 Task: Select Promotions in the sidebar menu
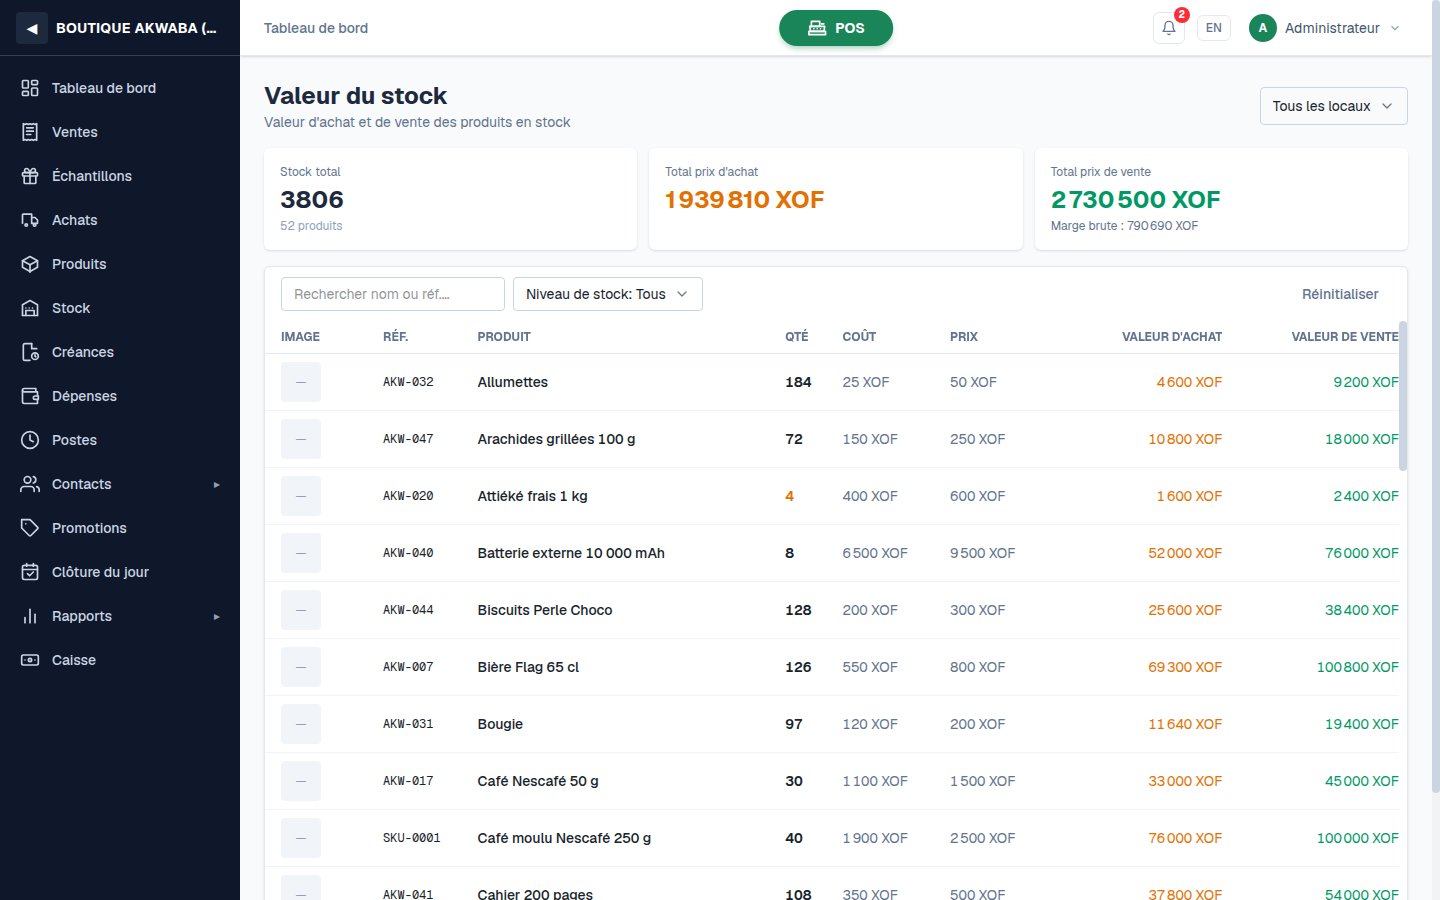pyautogui.click(x=120, y=528)
